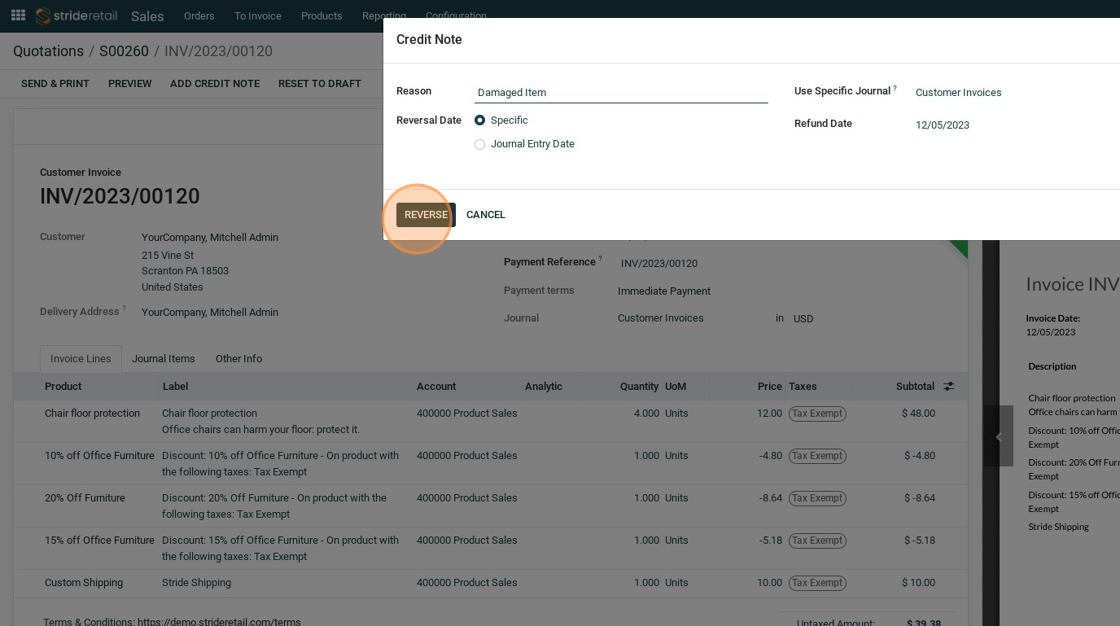The height and width of the screenshot is (626, 1120).
Task: Click the $ 48.00 subtotal value
Action: click(x=918, y=413)
